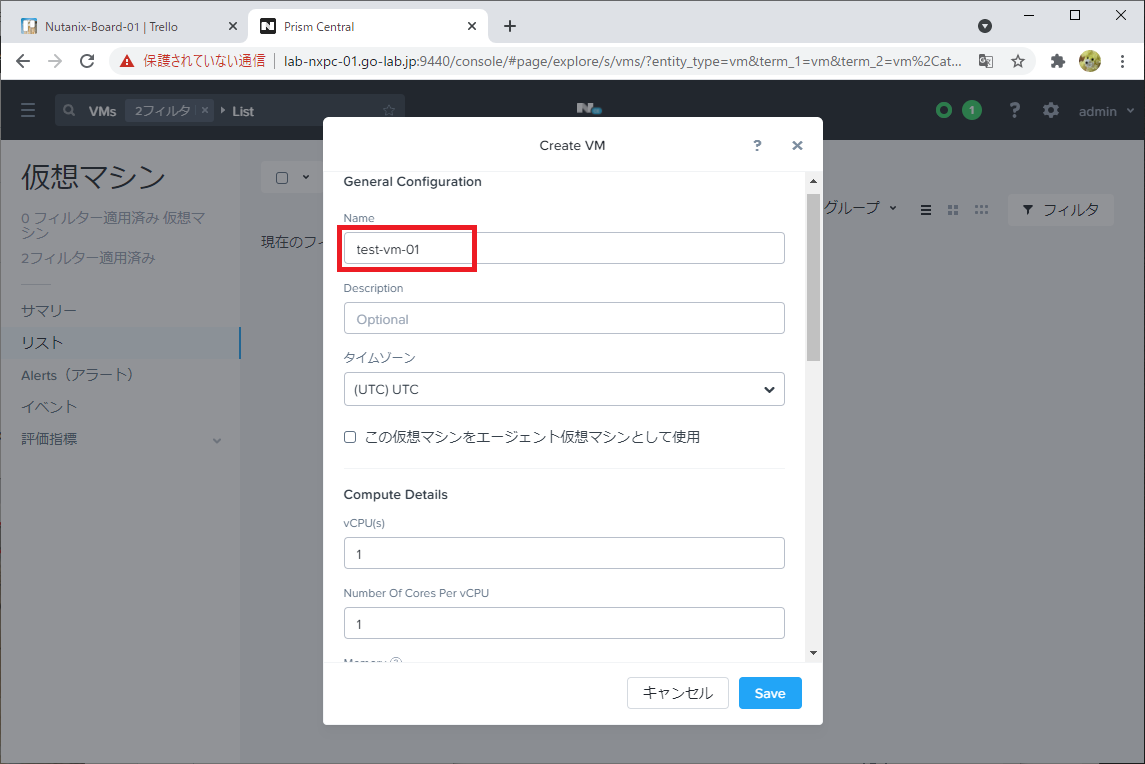The image size is (1145, 764).
Task: Open the Create VM dialog help question mark
Action: coord(757,145)
